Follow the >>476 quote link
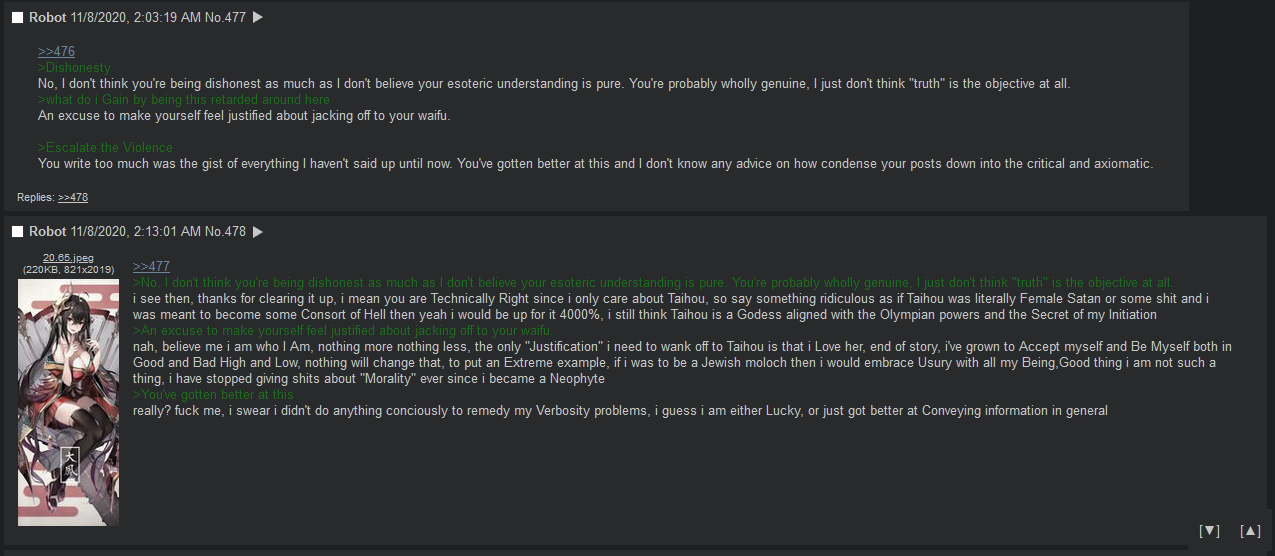The height and width of the screenshot is (556, 1275). [56, 51]
